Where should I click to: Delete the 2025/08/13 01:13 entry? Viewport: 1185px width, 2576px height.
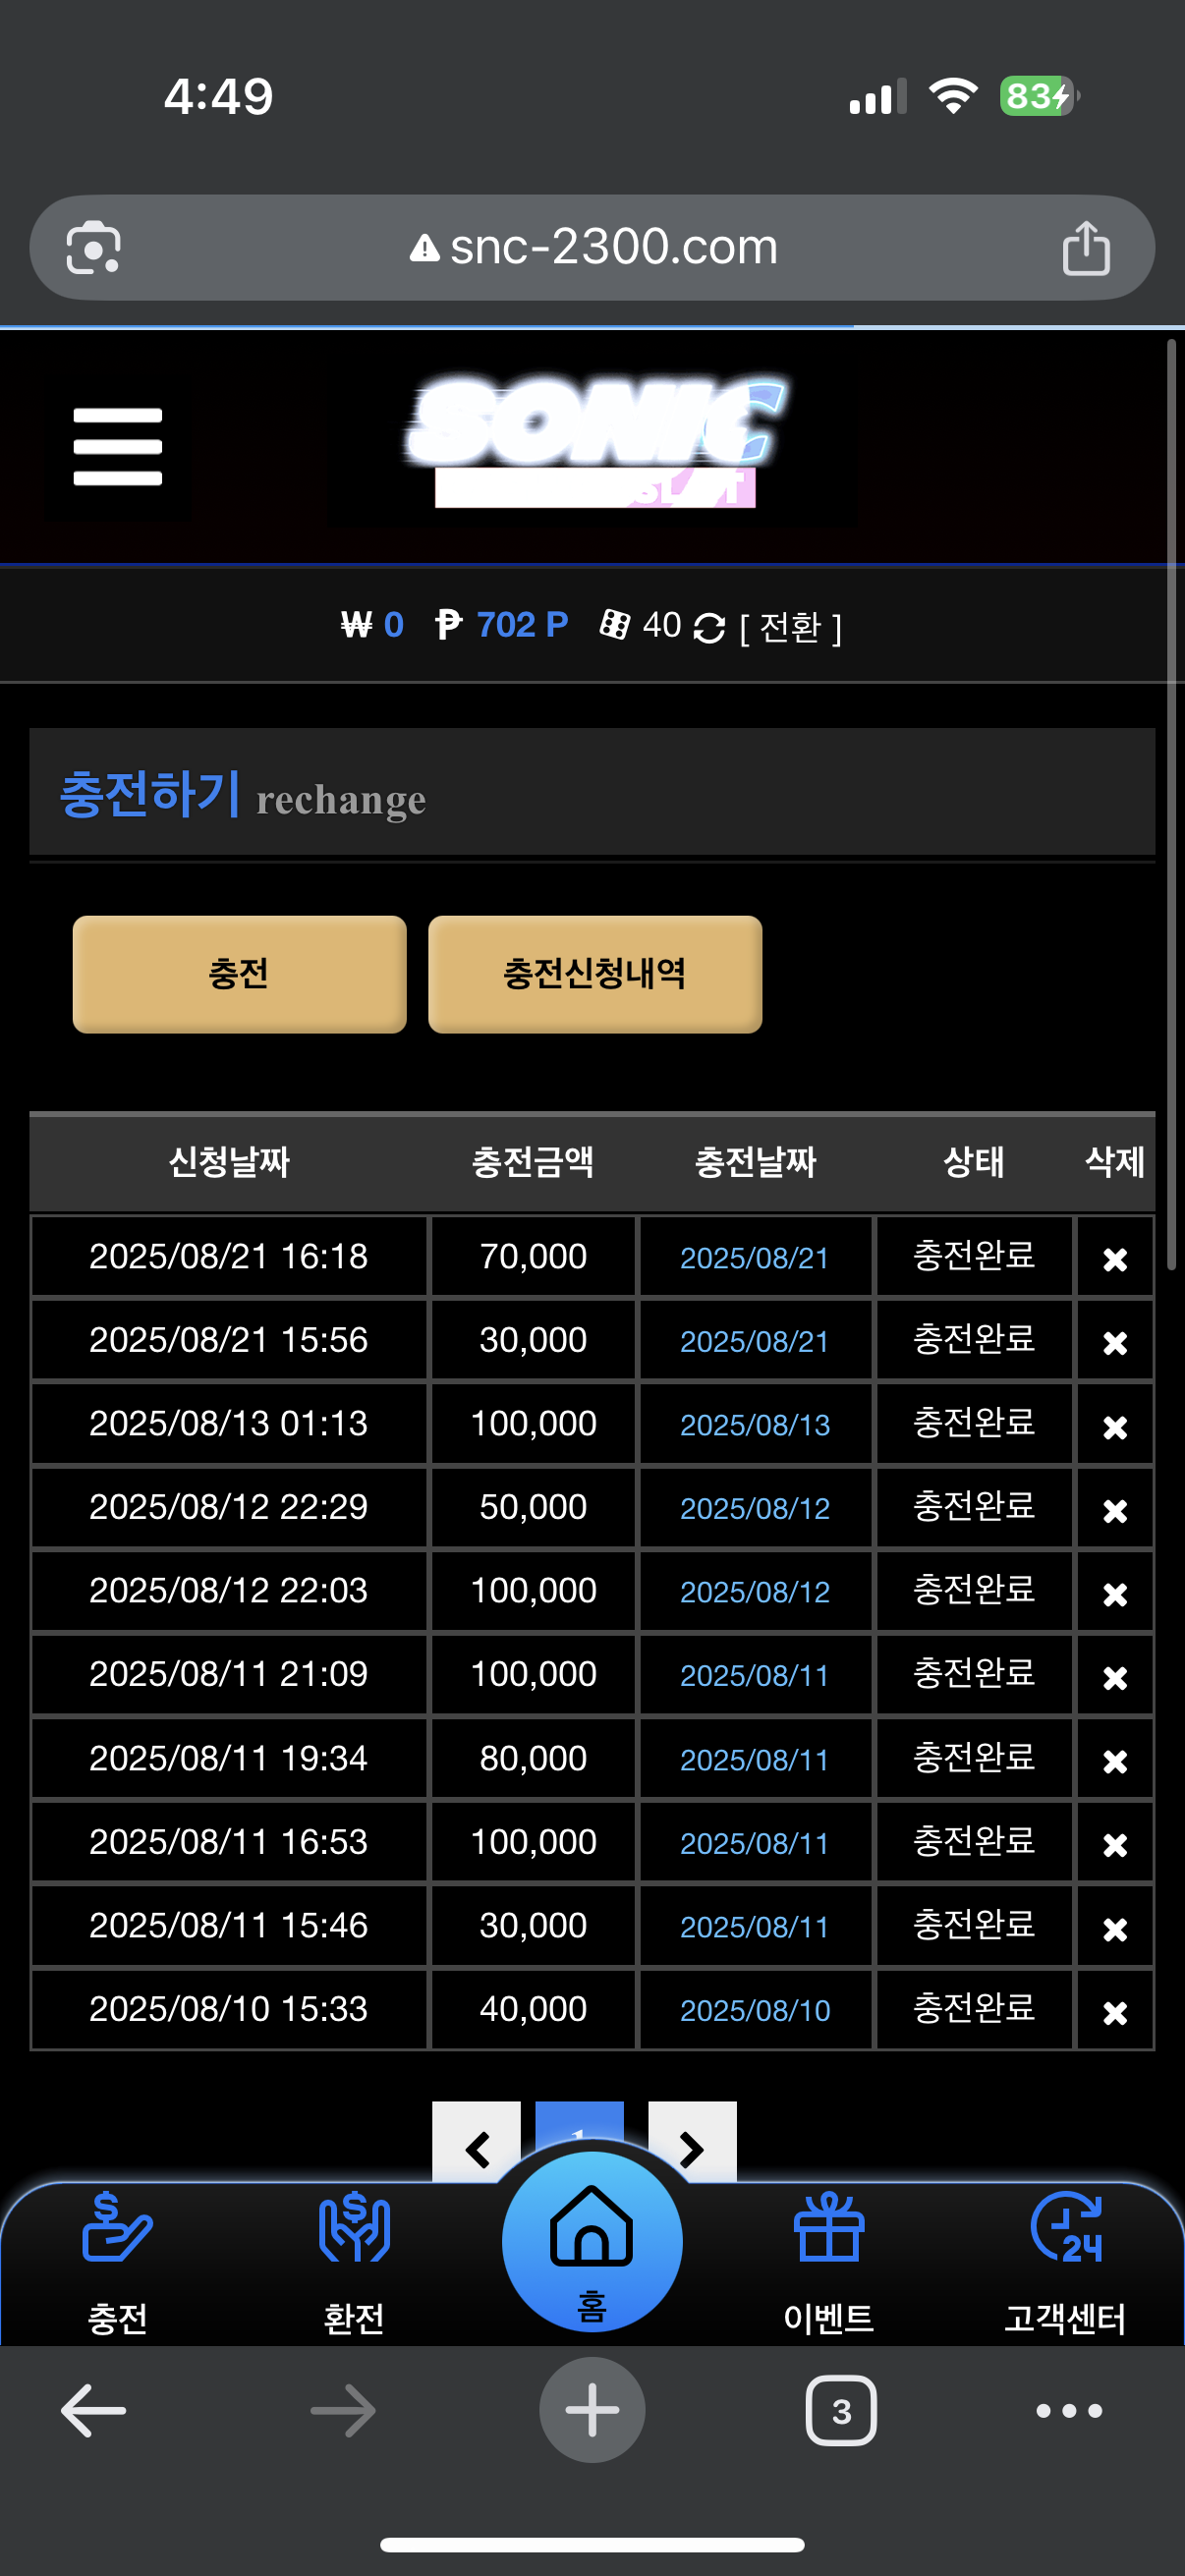(1115, 1426)
